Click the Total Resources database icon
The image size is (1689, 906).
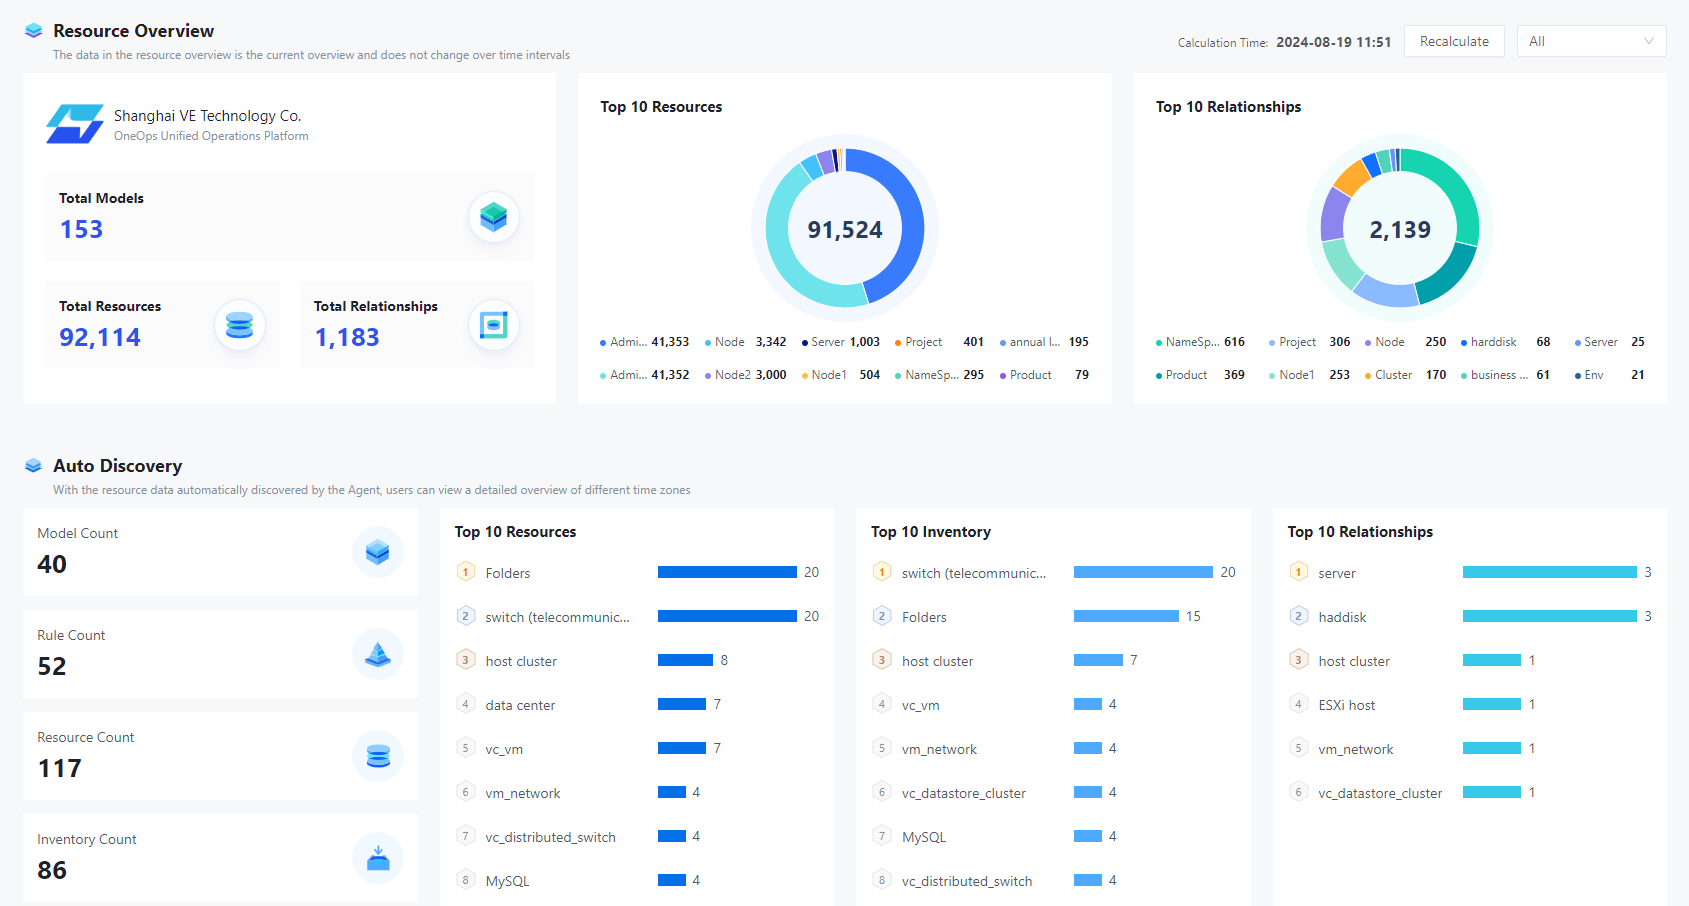(240, 325)
